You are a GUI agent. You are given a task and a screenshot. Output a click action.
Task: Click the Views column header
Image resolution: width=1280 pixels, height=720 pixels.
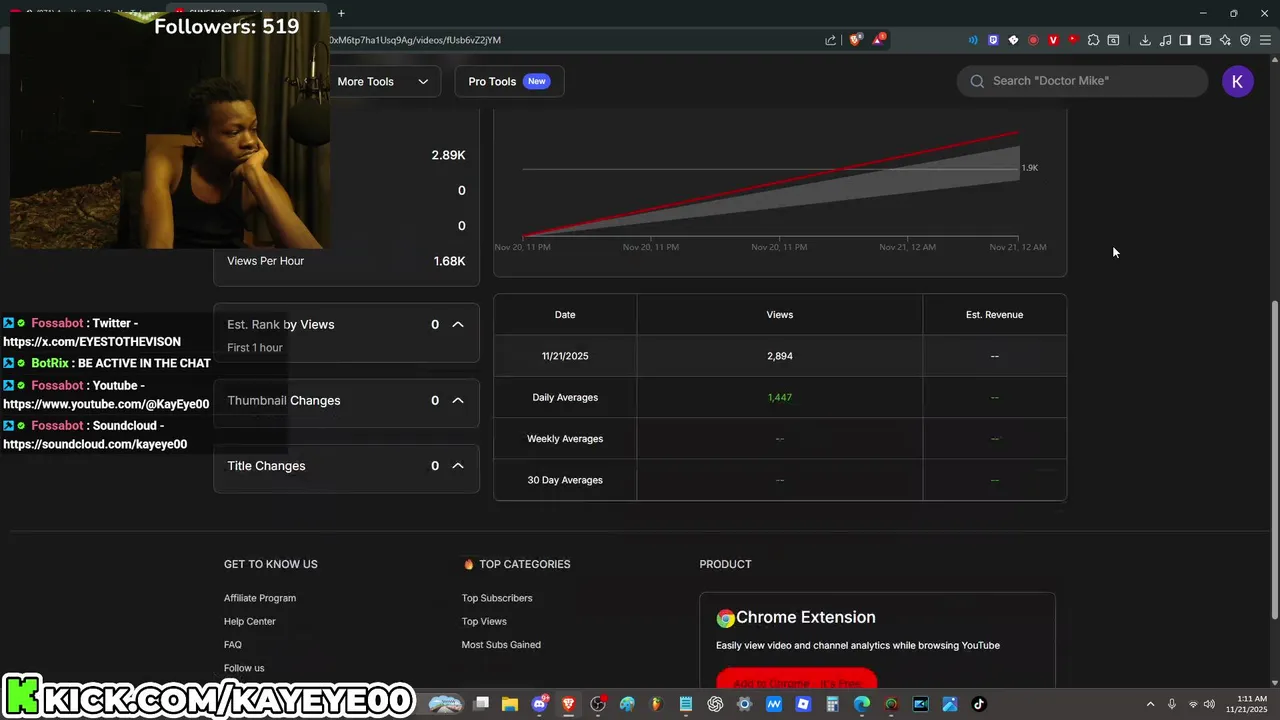(x=780, y=315)
